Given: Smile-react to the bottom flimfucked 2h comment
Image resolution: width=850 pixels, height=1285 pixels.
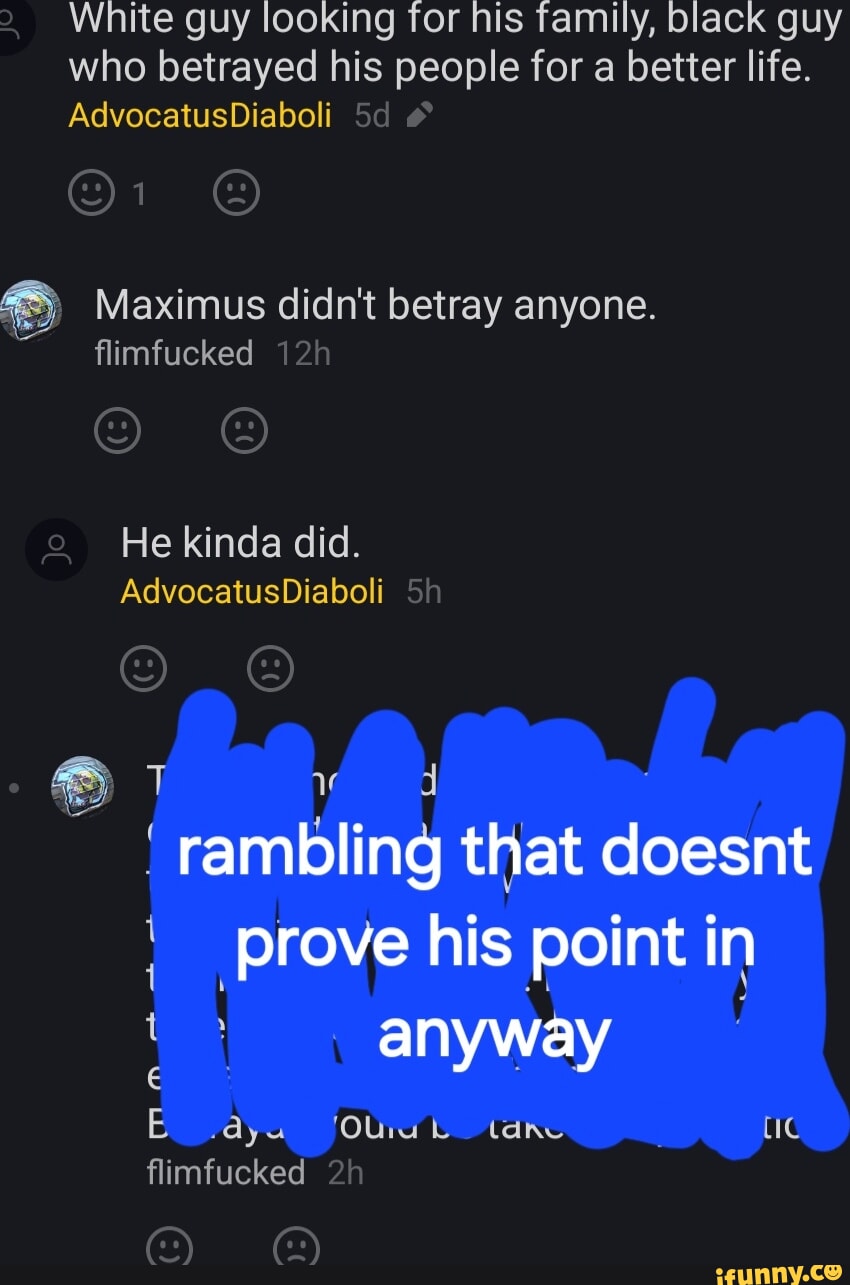Looking at the screenshot, I should point(169,1248).
